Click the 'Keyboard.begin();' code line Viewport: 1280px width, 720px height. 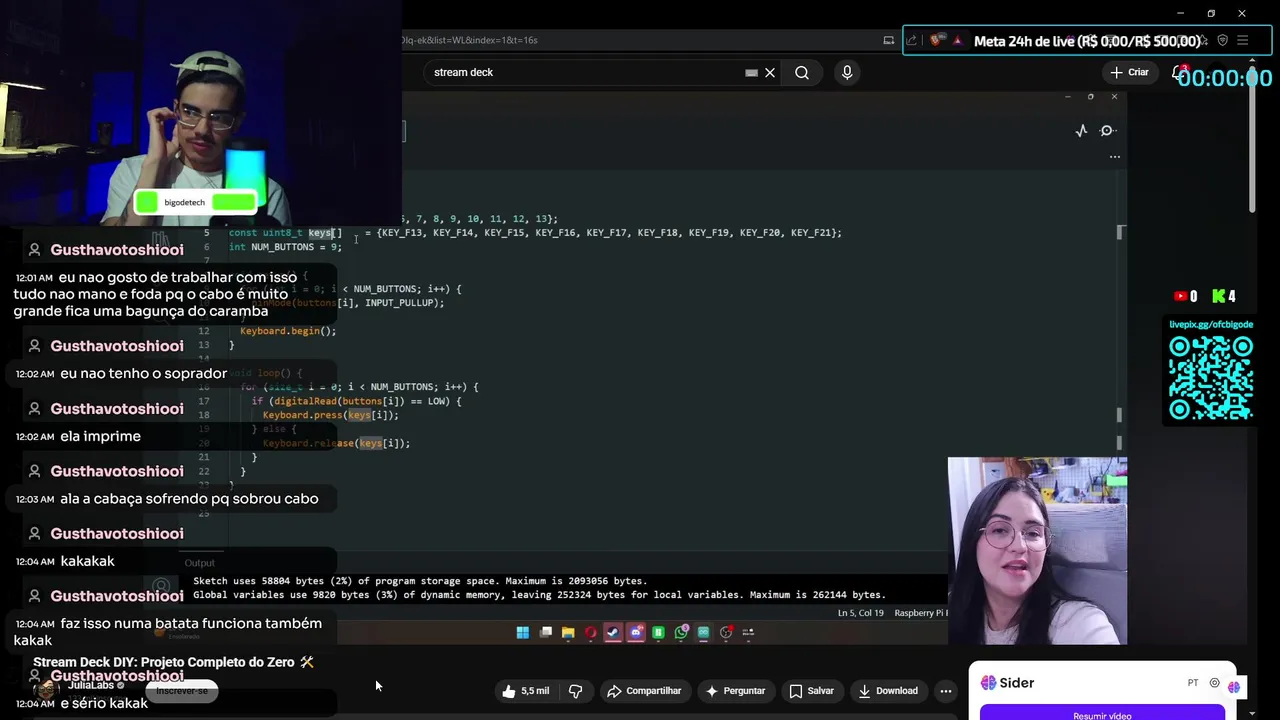tap(288, 331)
